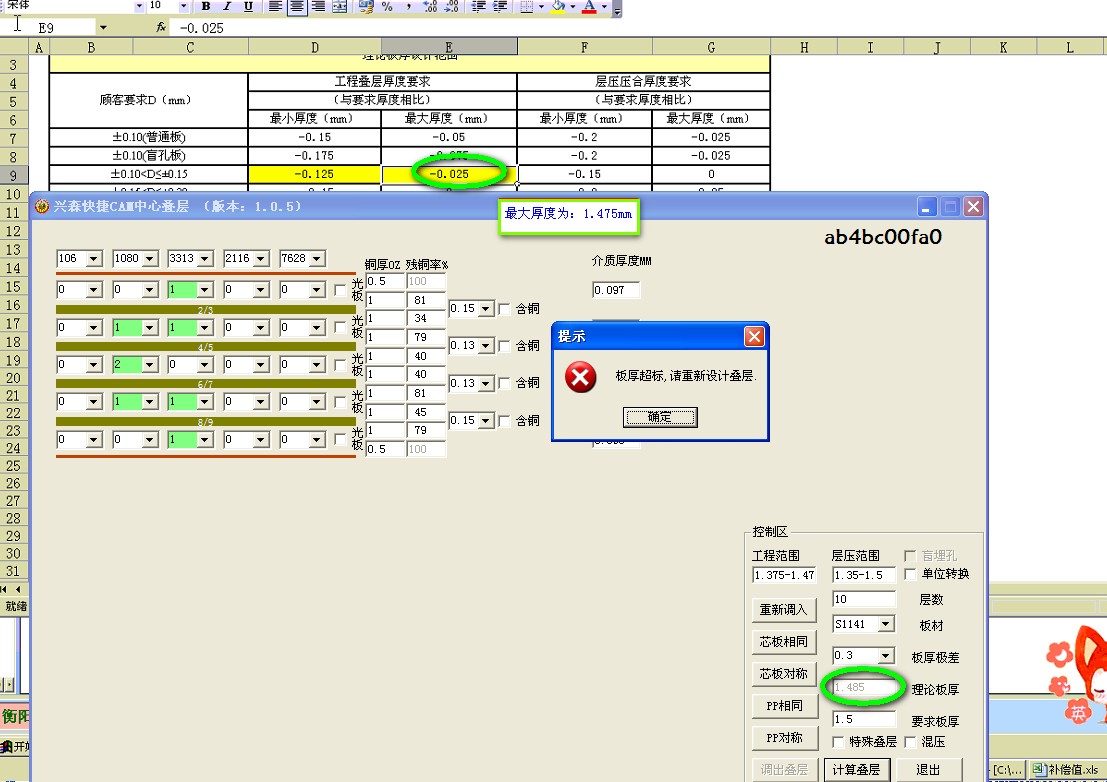
Task: Click the 芯板对称 button
Action: coord(784,674)
